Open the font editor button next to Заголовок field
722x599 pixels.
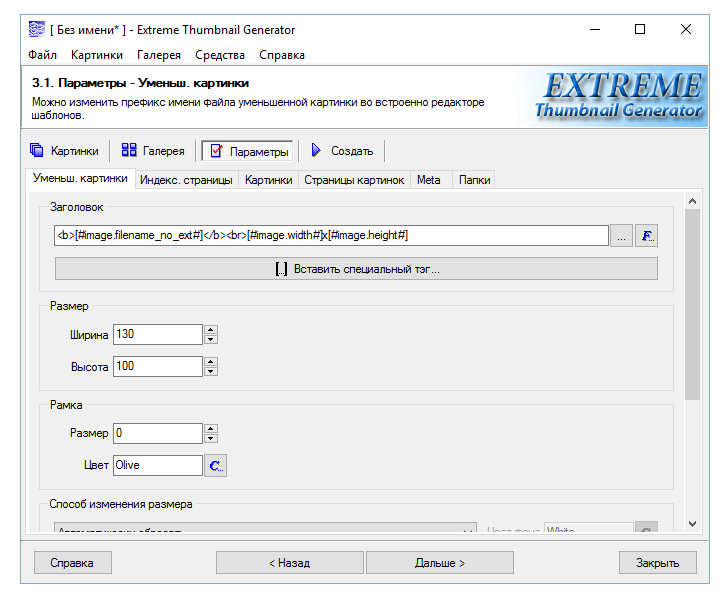646,236
